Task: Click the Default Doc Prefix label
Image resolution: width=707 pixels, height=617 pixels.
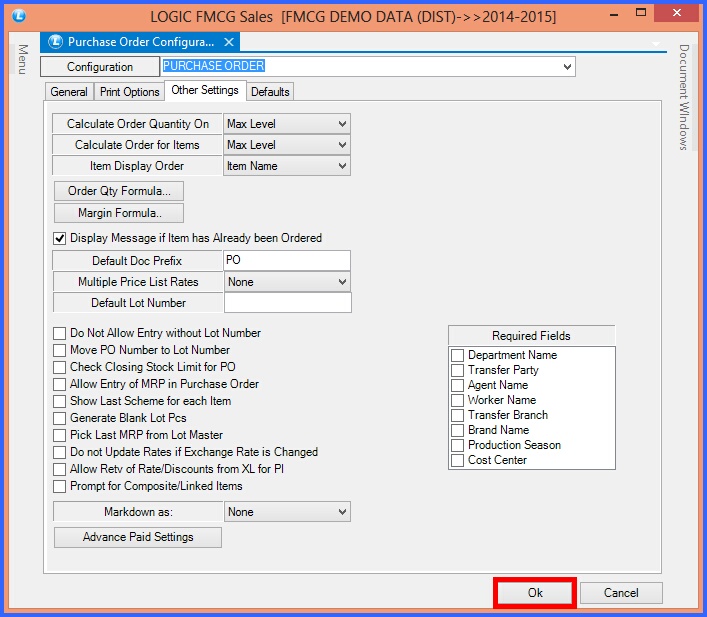Action: pyautogui.click(x=137, y=261)
